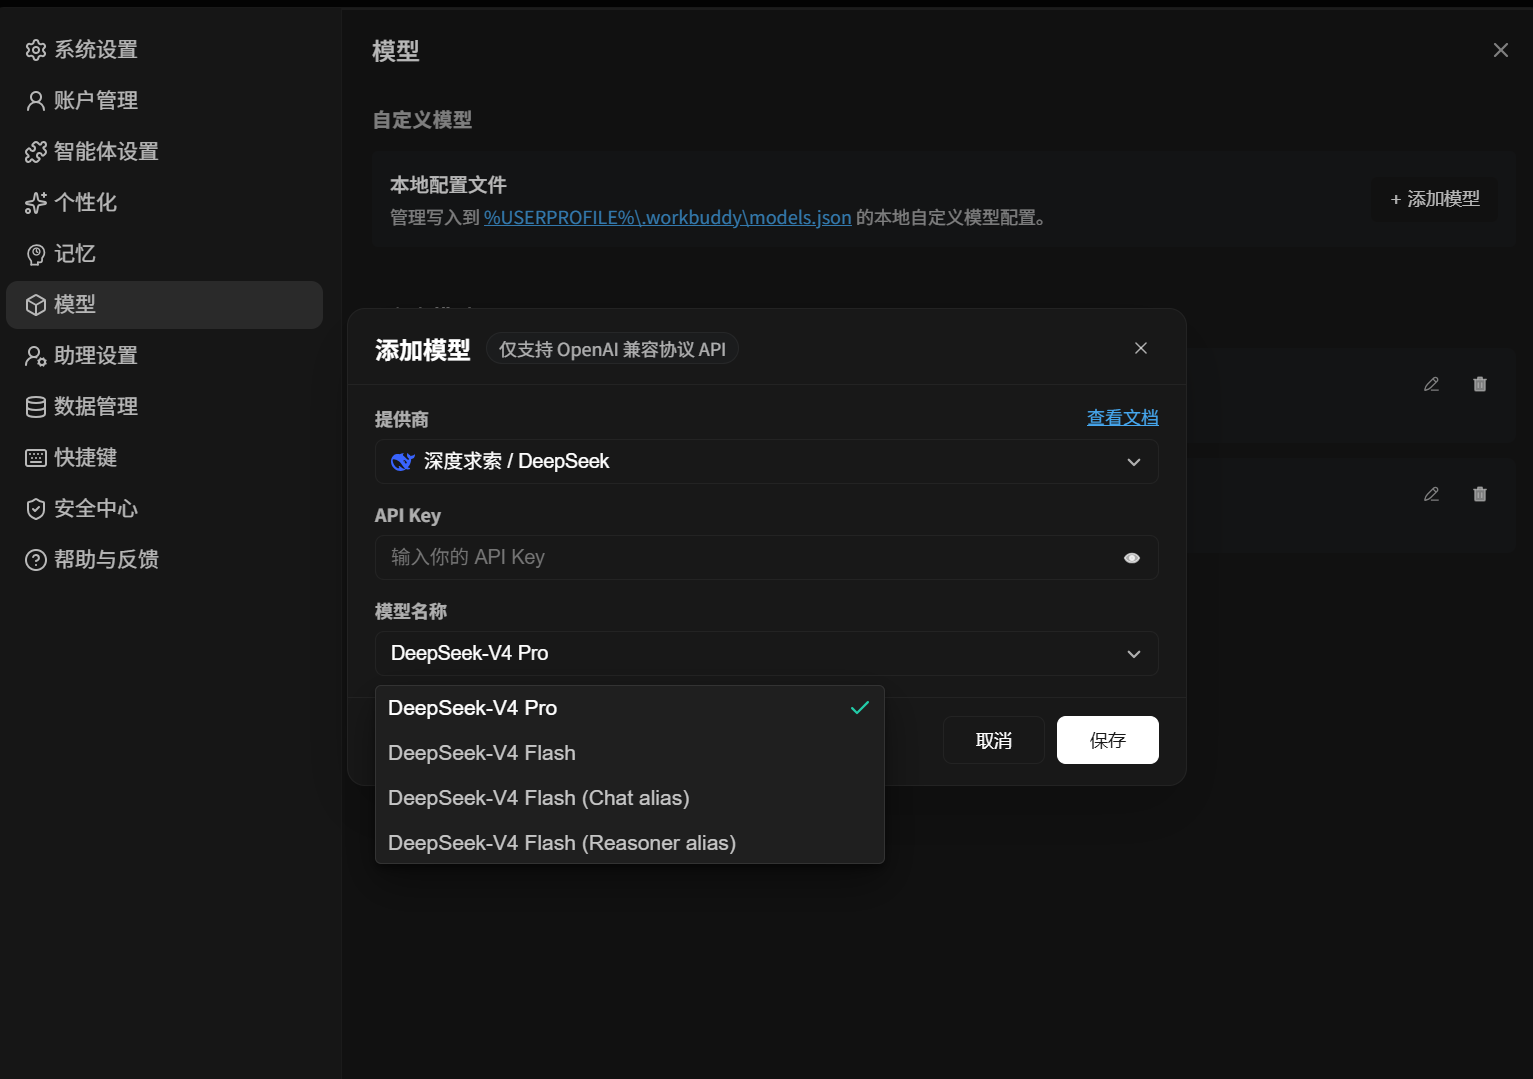The height and width of the screenshot is (1079, 1533).
Task: Choose DeepSeek-V4 Flash (Reasoner alias)
Action: (x=630, y=843)
